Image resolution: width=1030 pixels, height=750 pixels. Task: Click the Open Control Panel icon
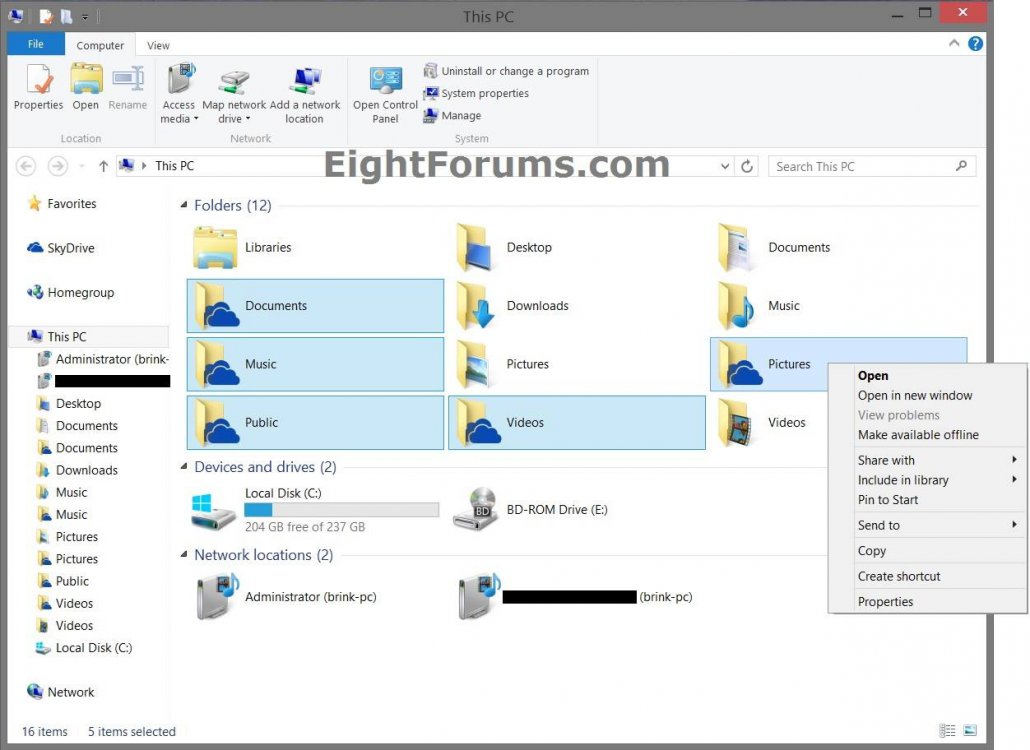click(386, 94)
